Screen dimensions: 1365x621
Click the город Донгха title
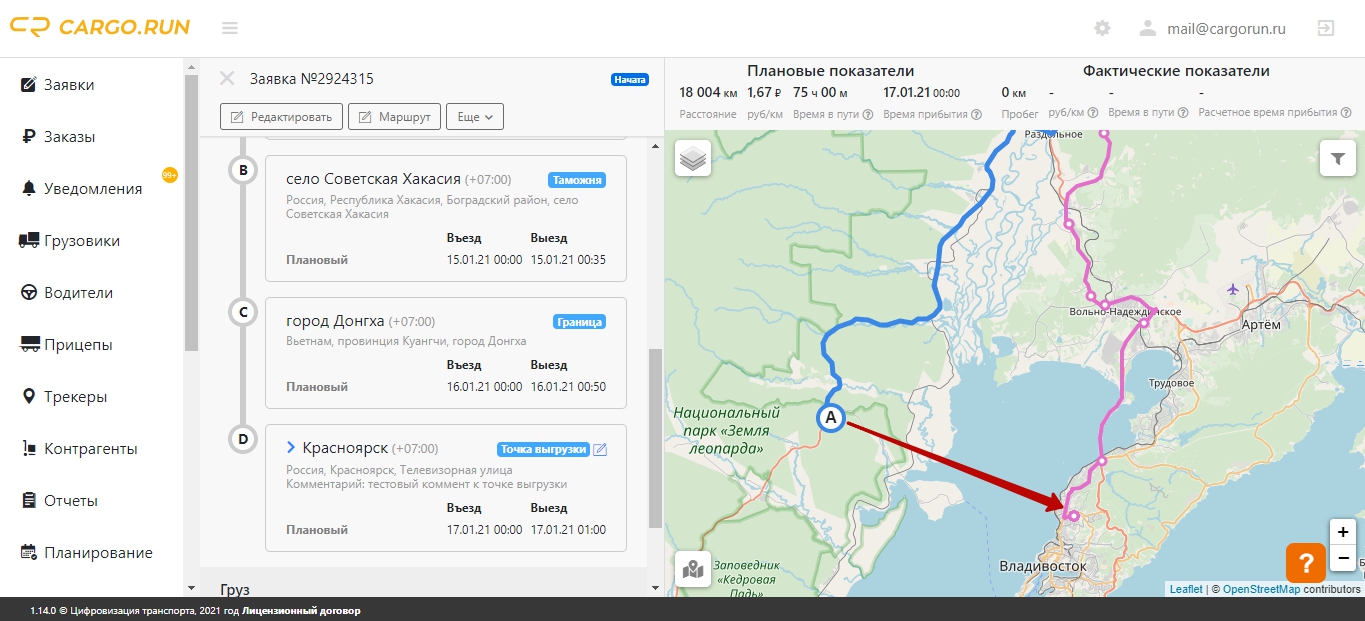point(335,321)
